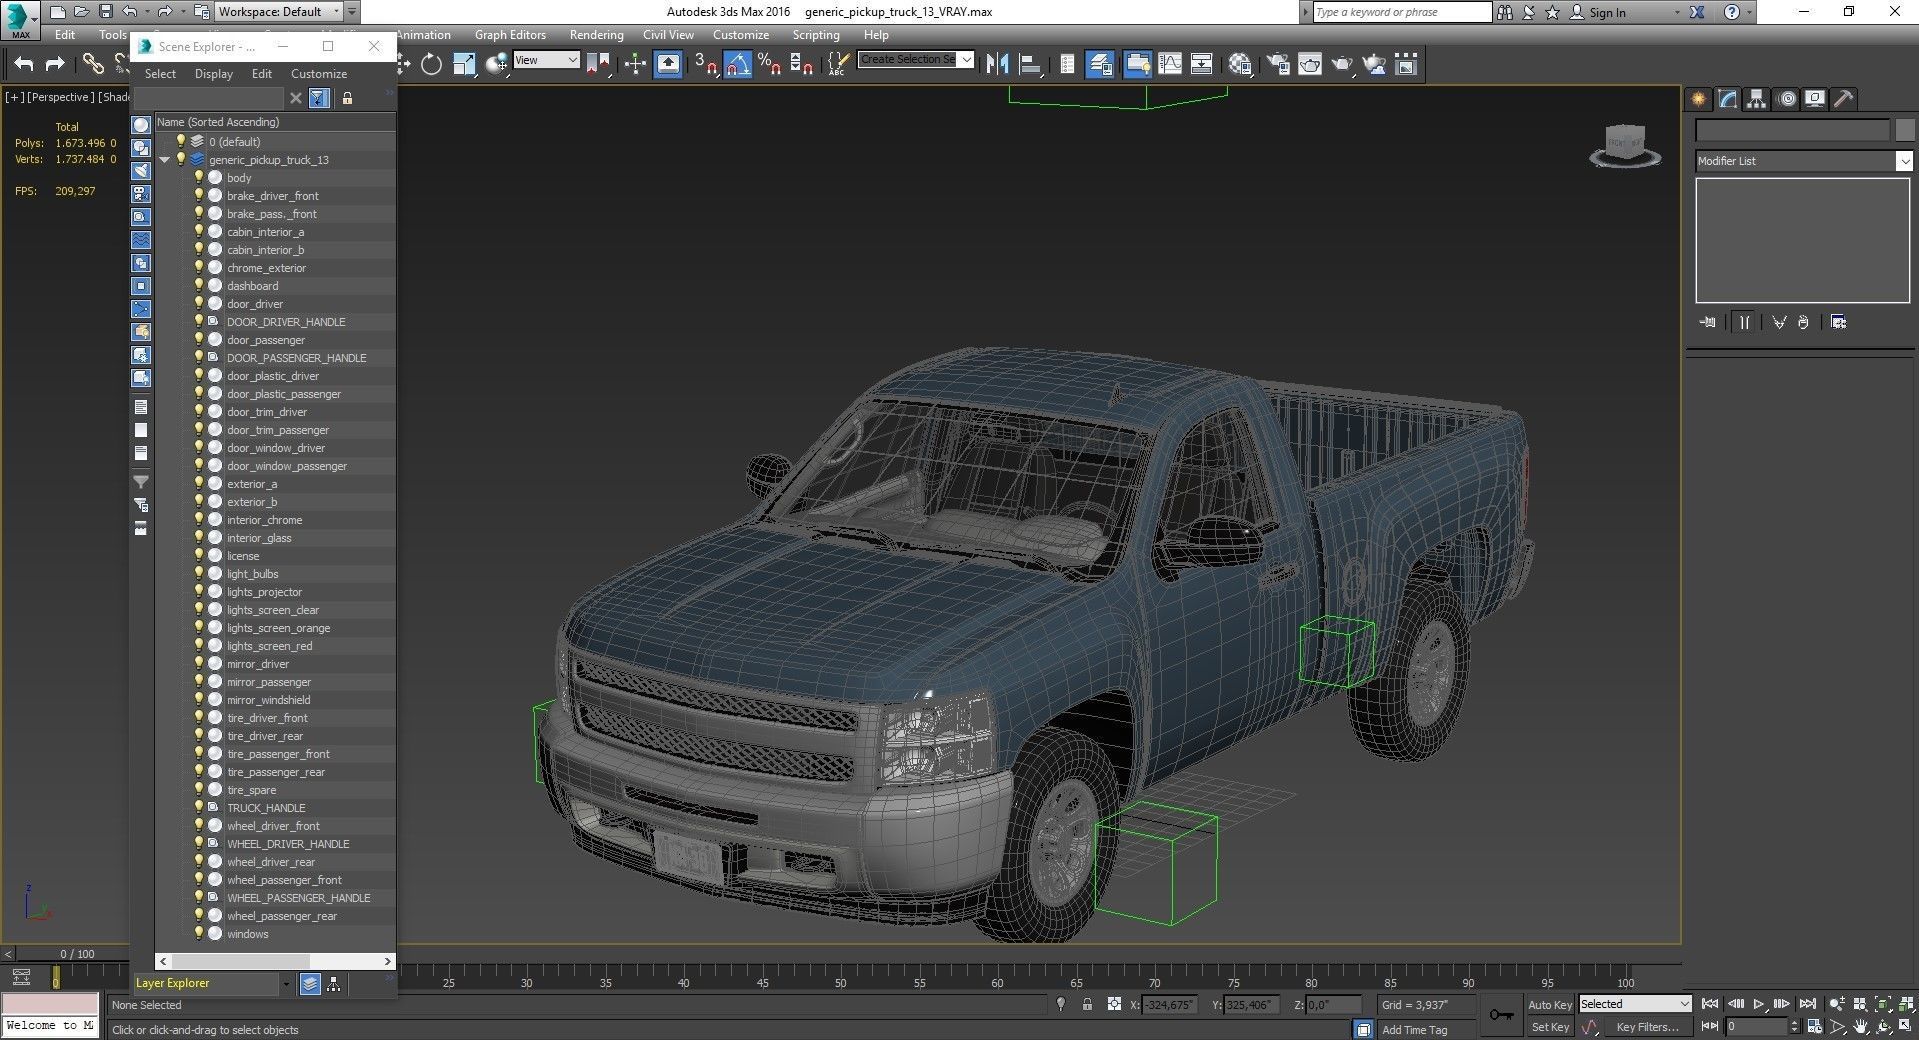Open Scene Explorer Display menu
The height and width of the screenshot is (1040, 1919).
[x=213, y=74]
